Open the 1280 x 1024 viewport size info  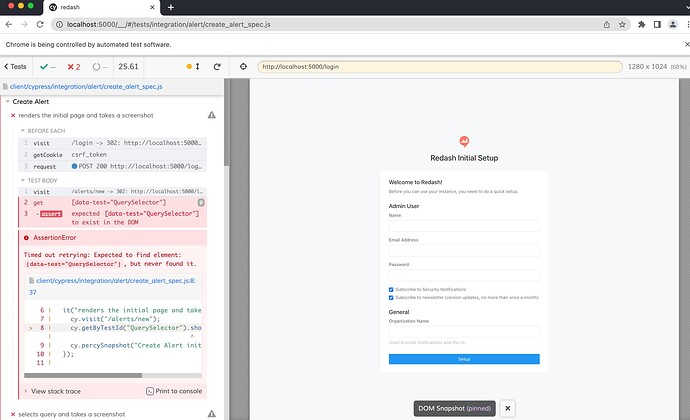tap(657, 66)
